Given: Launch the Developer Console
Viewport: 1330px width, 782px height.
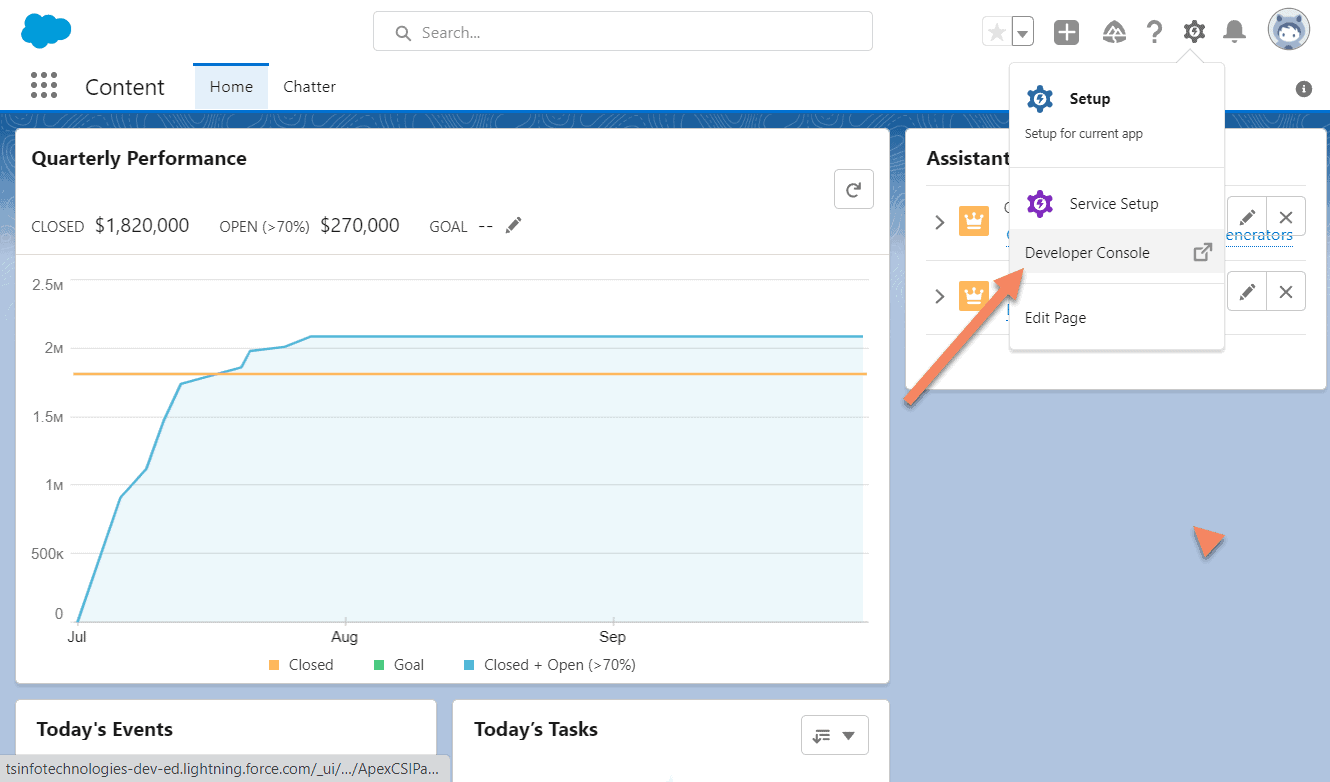Looking at the screenshot, I should [1087, 252].
